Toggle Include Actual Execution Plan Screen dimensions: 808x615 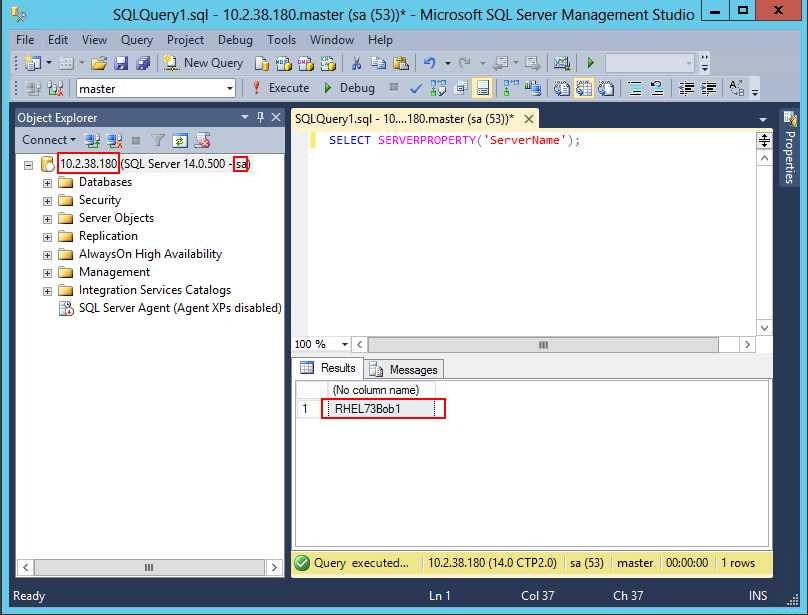(511, 89)
